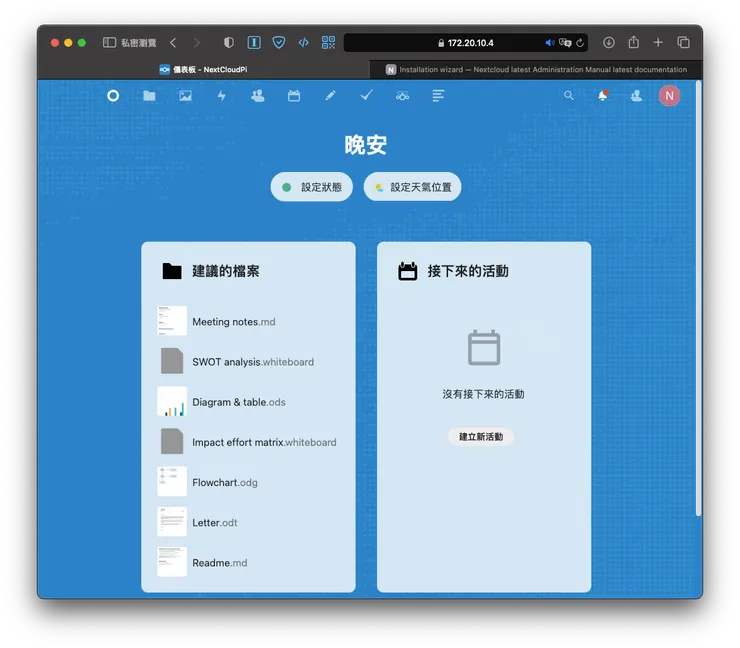This screenshot has width=740, height=648.
Task: Click the 接下來的活動 widget heading
Action: point(468,271)
